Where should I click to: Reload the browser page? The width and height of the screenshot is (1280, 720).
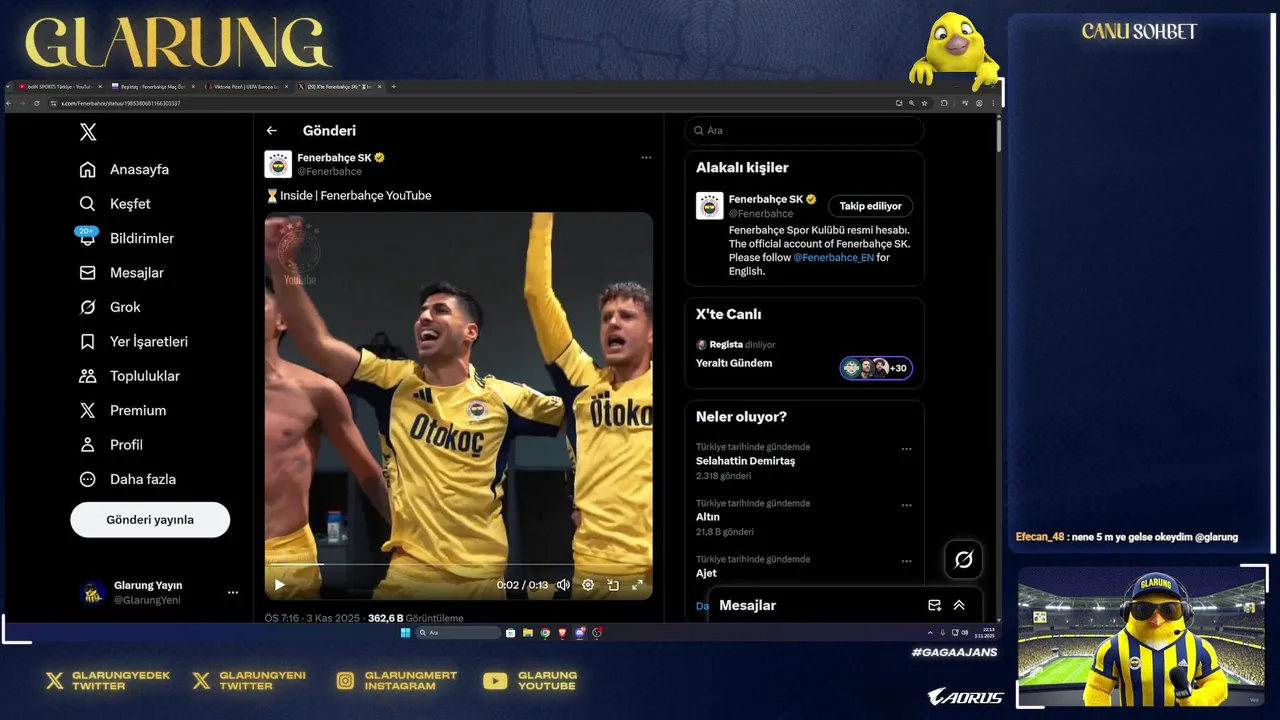tap(37, 103)
